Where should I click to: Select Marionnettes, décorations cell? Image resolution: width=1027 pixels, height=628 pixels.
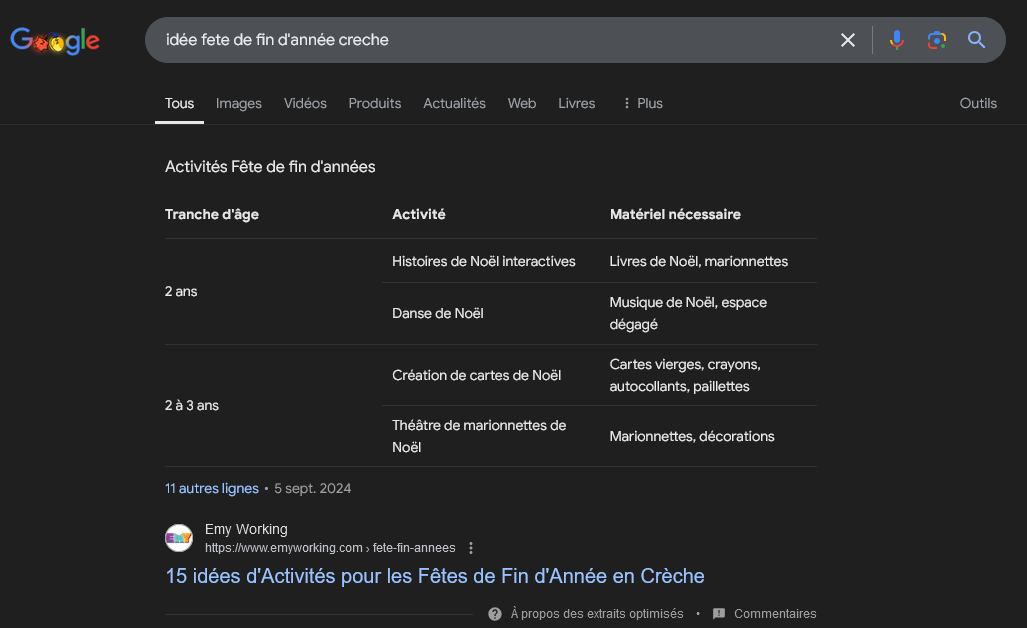(692, 436)
